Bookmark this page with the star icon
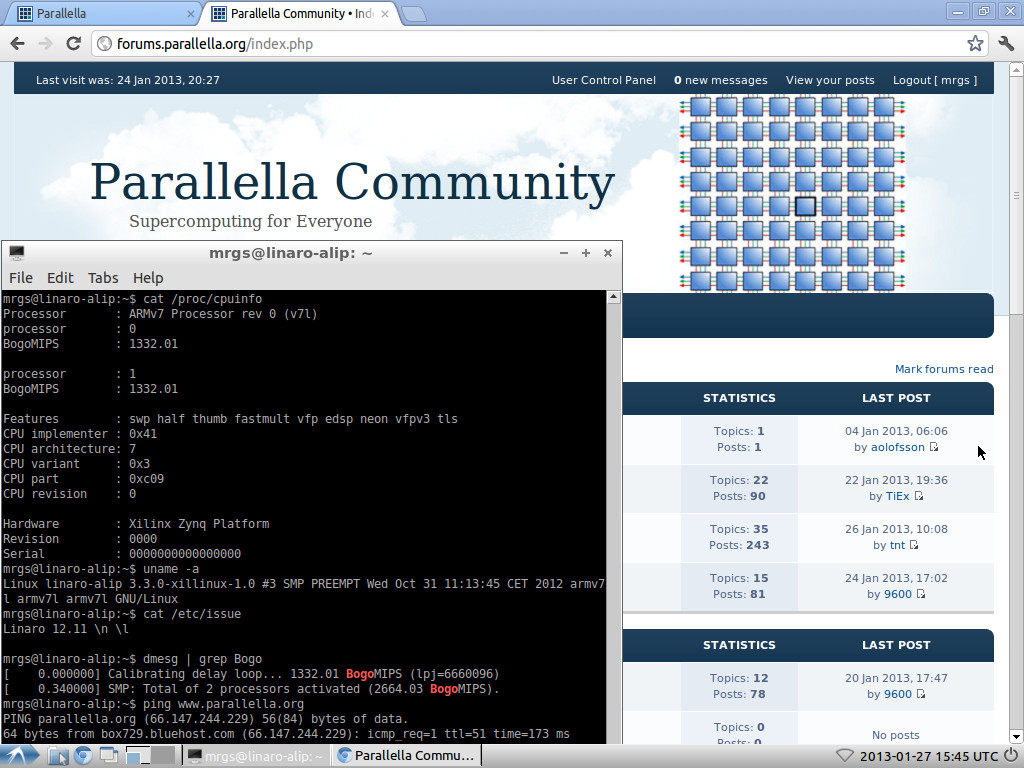The width and height of the screenshot is (1024, 768). tap(975, 43)
